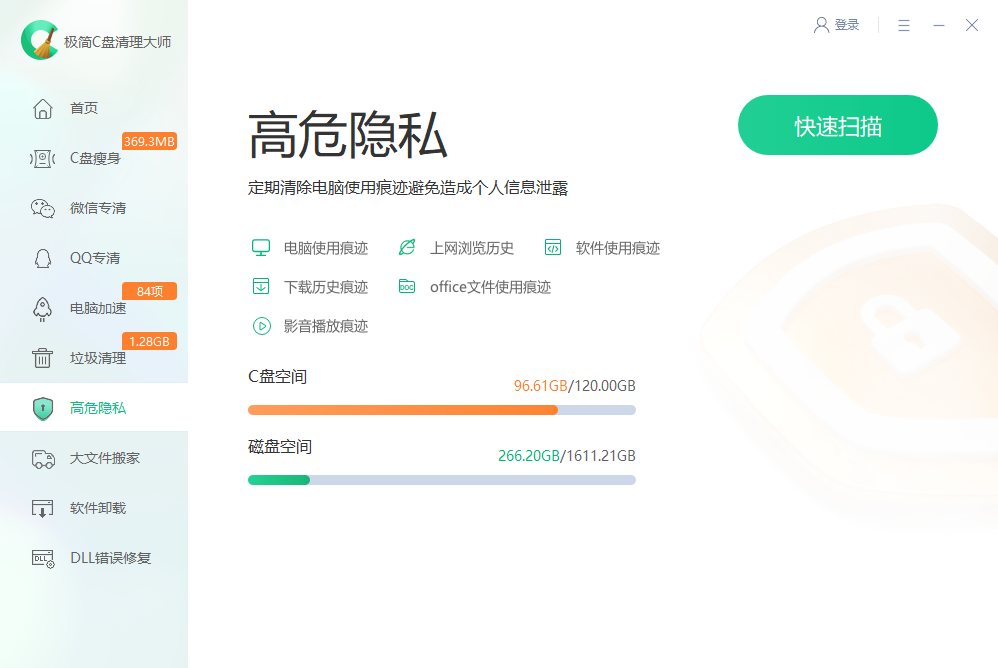Click the QQ penguin icon

(42, 258)
